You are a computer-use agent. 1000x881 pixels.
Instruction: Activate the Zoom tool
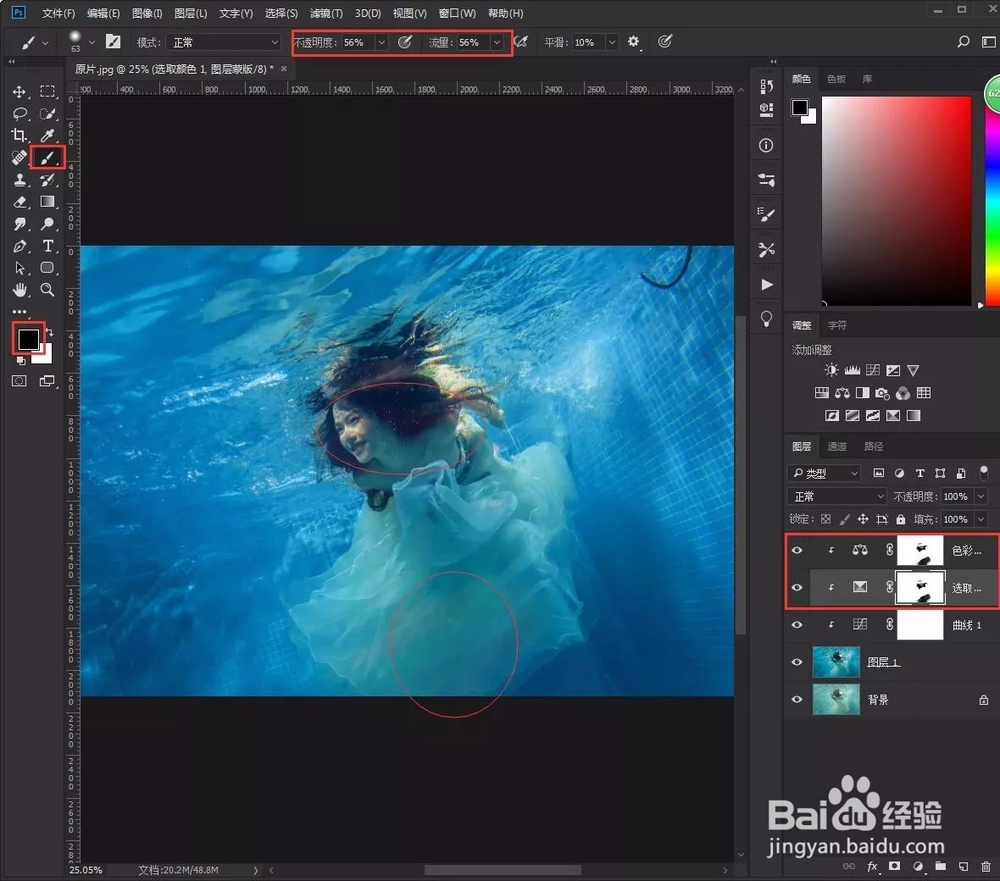[x=46, y=290]
